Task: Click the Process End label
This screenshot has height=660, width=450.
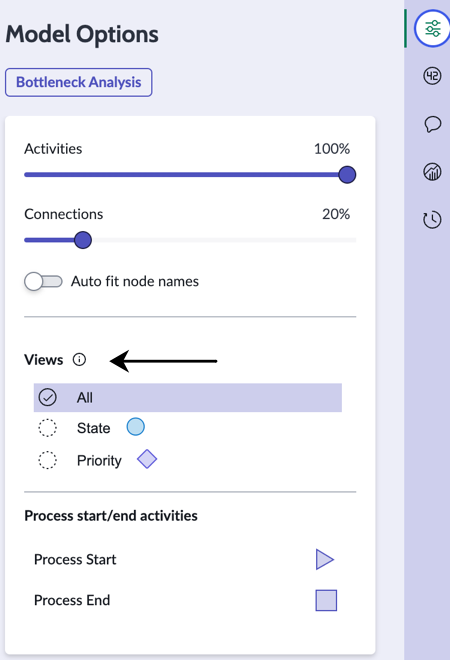Action: pos(72,600)
